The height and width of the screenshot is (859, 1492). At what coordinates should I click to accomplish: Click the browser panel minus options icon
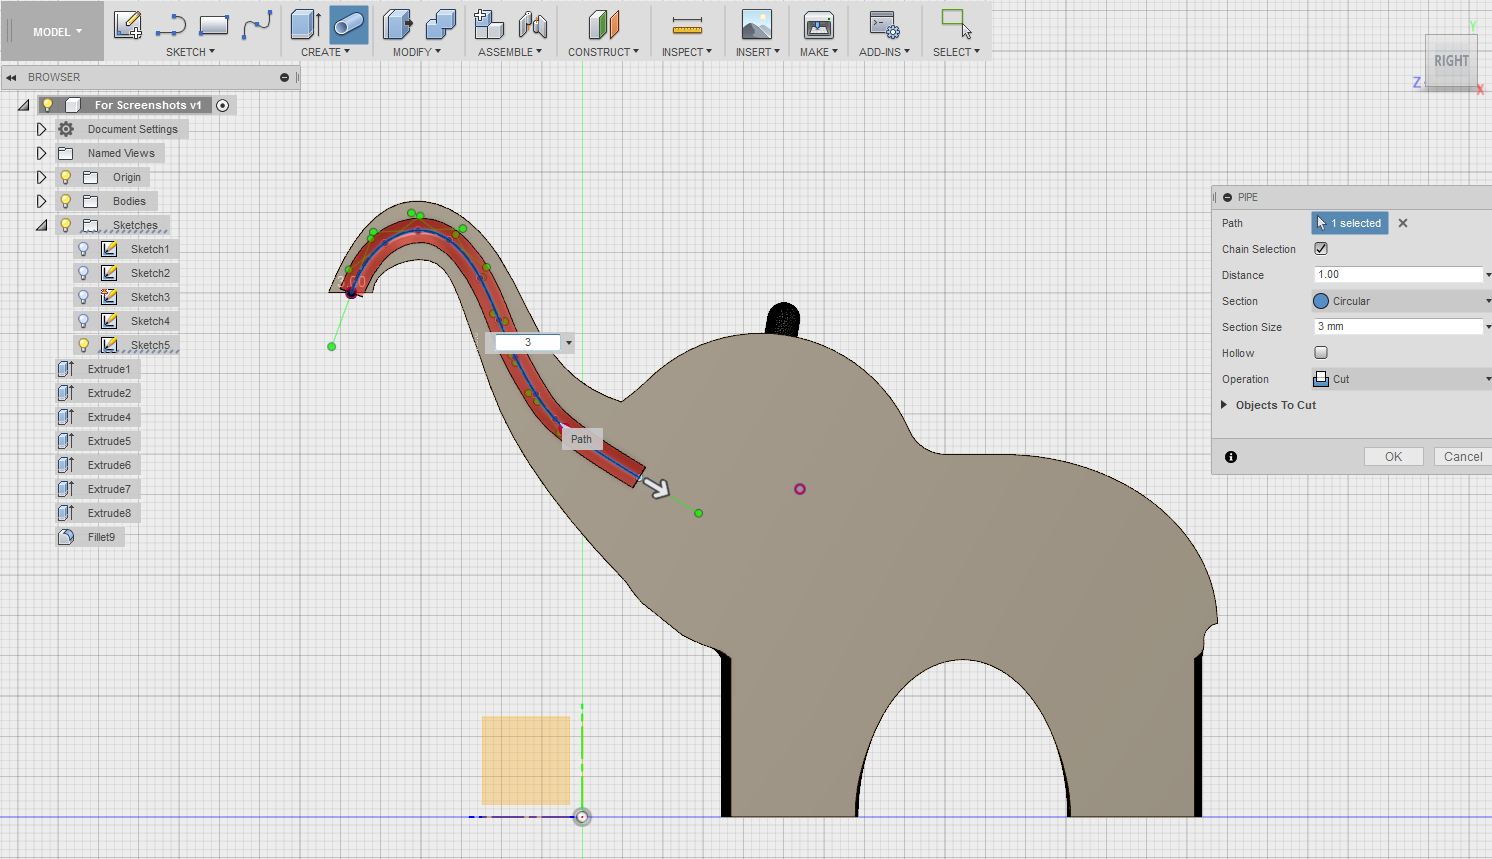(x=284, y=77)
